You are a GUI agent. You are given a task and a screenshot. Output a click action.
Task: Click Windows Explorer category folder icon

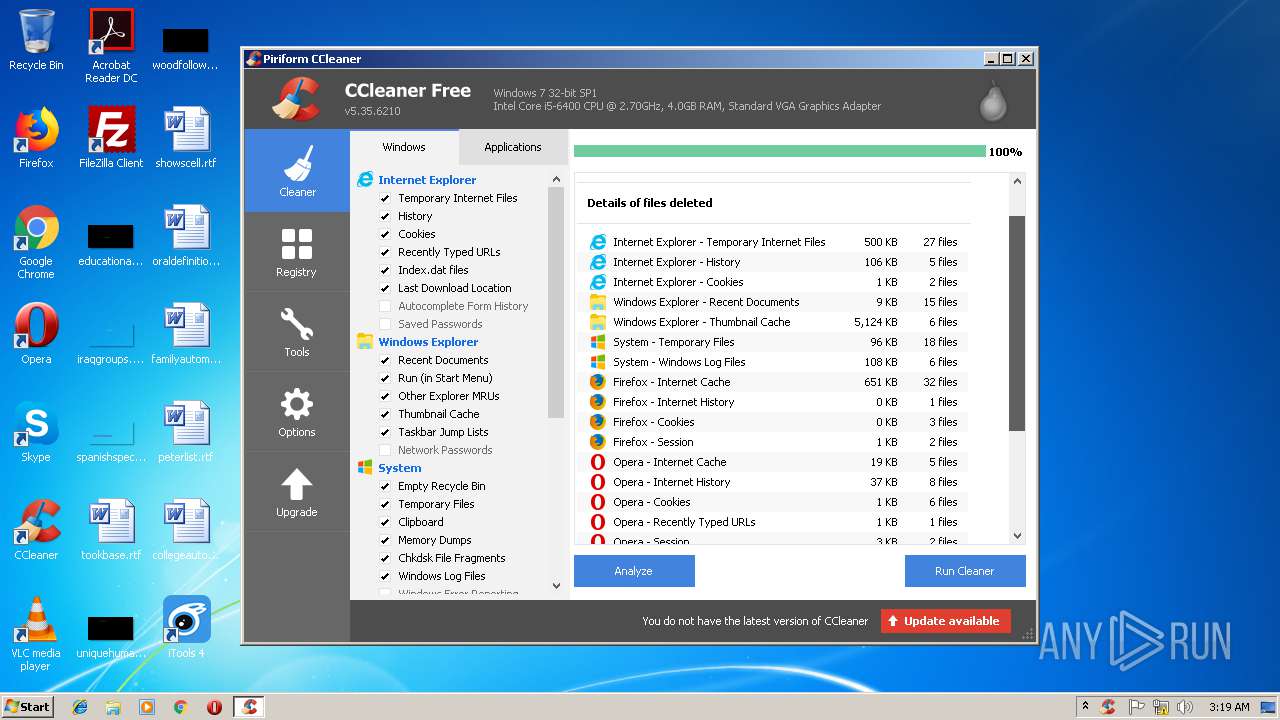tap(365, 342)
